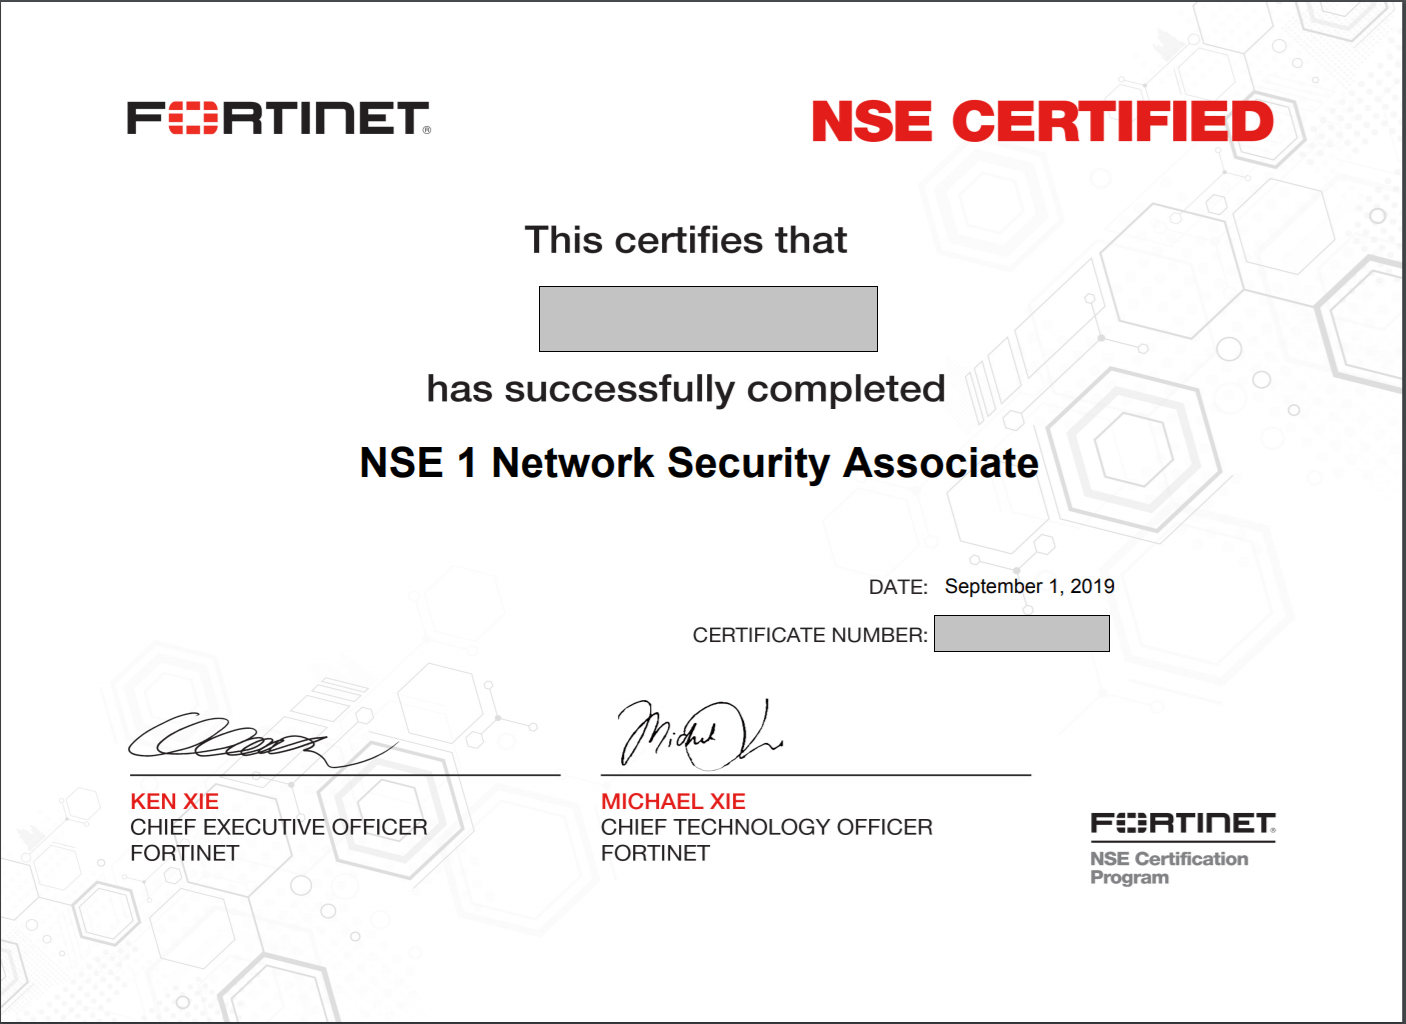Click the Fortinet logo at top left
Image resolution: width=1406 pixels, height=1024 pixels.
point(278,118)
